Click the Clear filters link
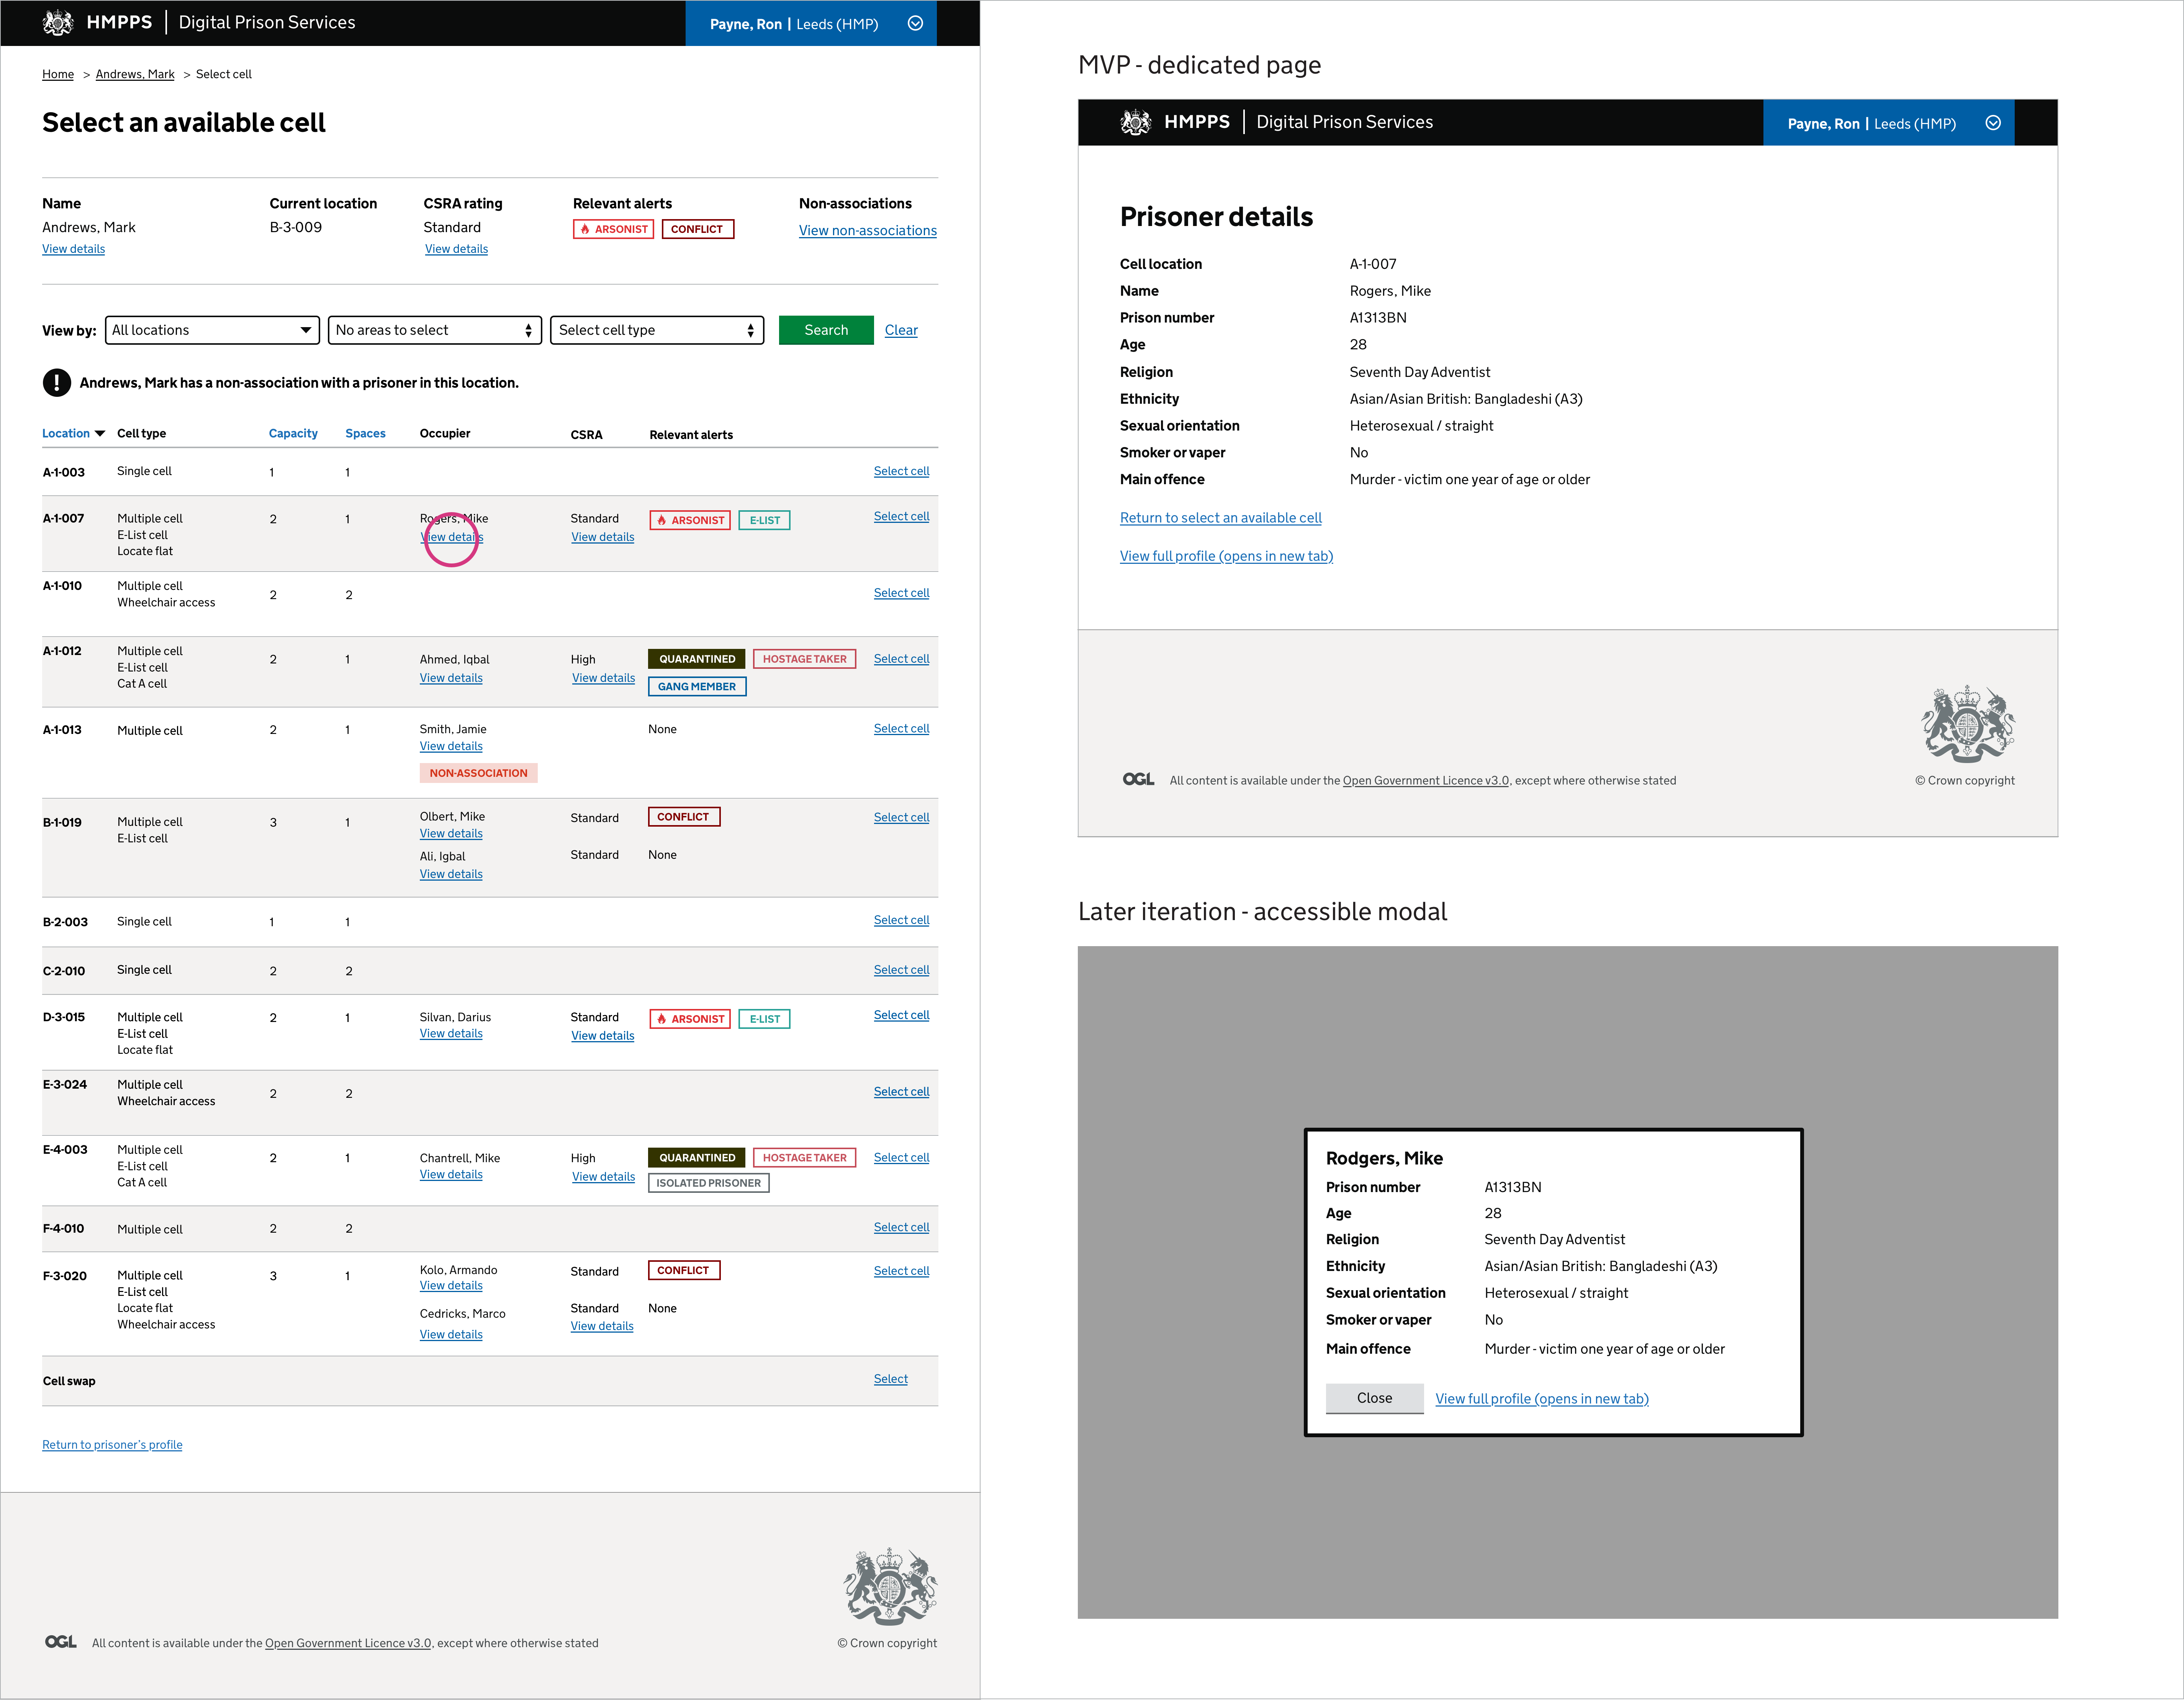2184x1700 pixels. (901, 330)
